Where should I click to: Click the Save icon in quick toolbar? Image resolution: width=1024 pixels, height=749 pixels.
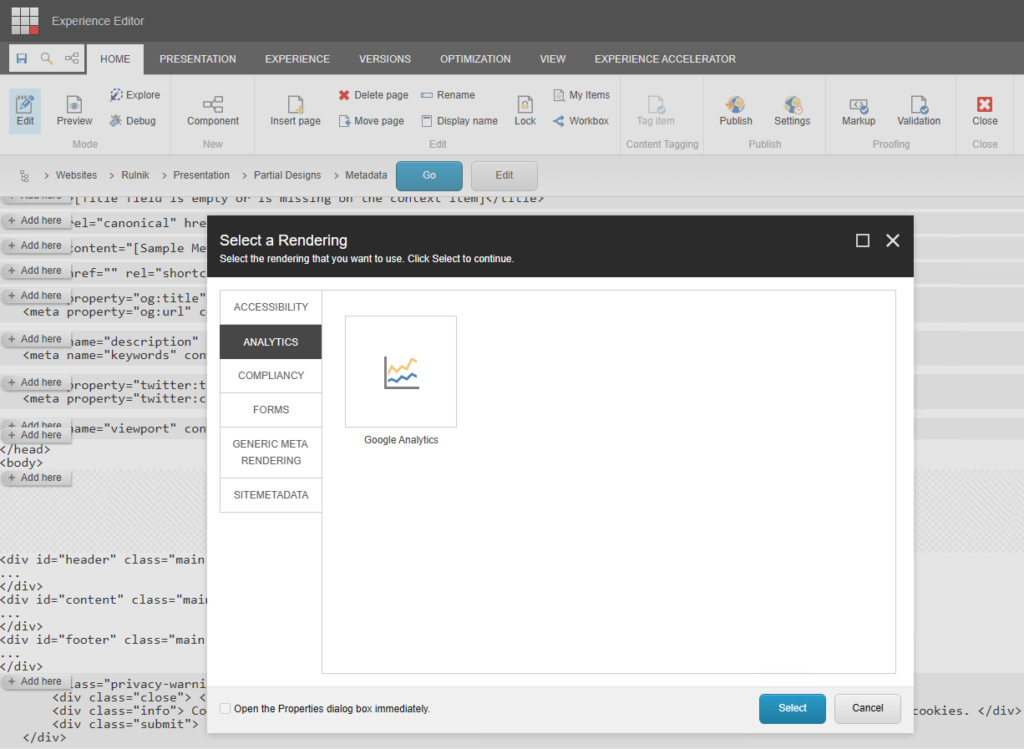click(22, 59)
